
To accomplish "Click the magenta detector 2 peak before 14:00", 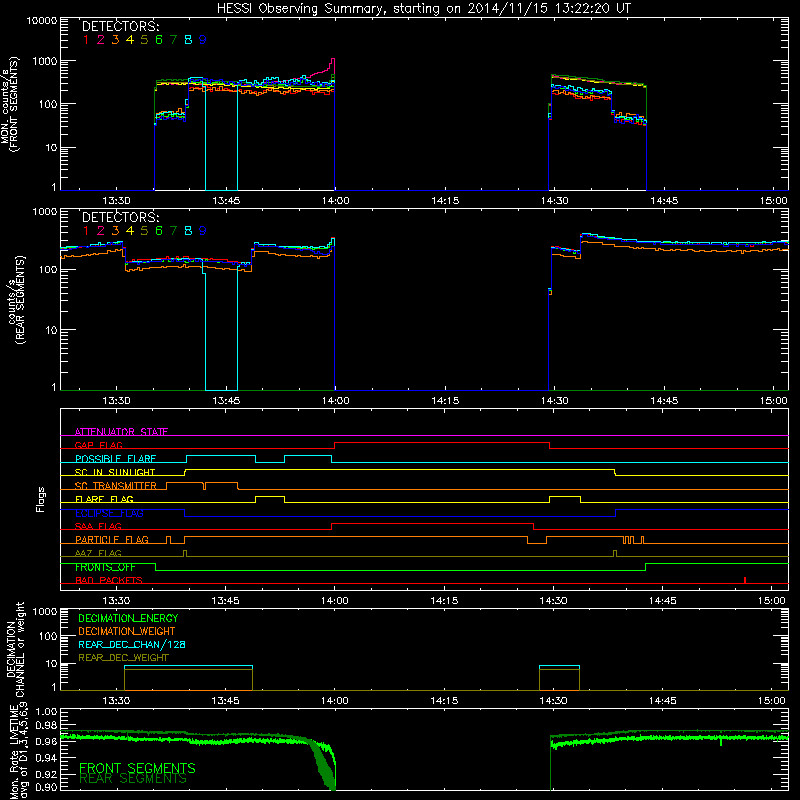I will click(333, 61).
